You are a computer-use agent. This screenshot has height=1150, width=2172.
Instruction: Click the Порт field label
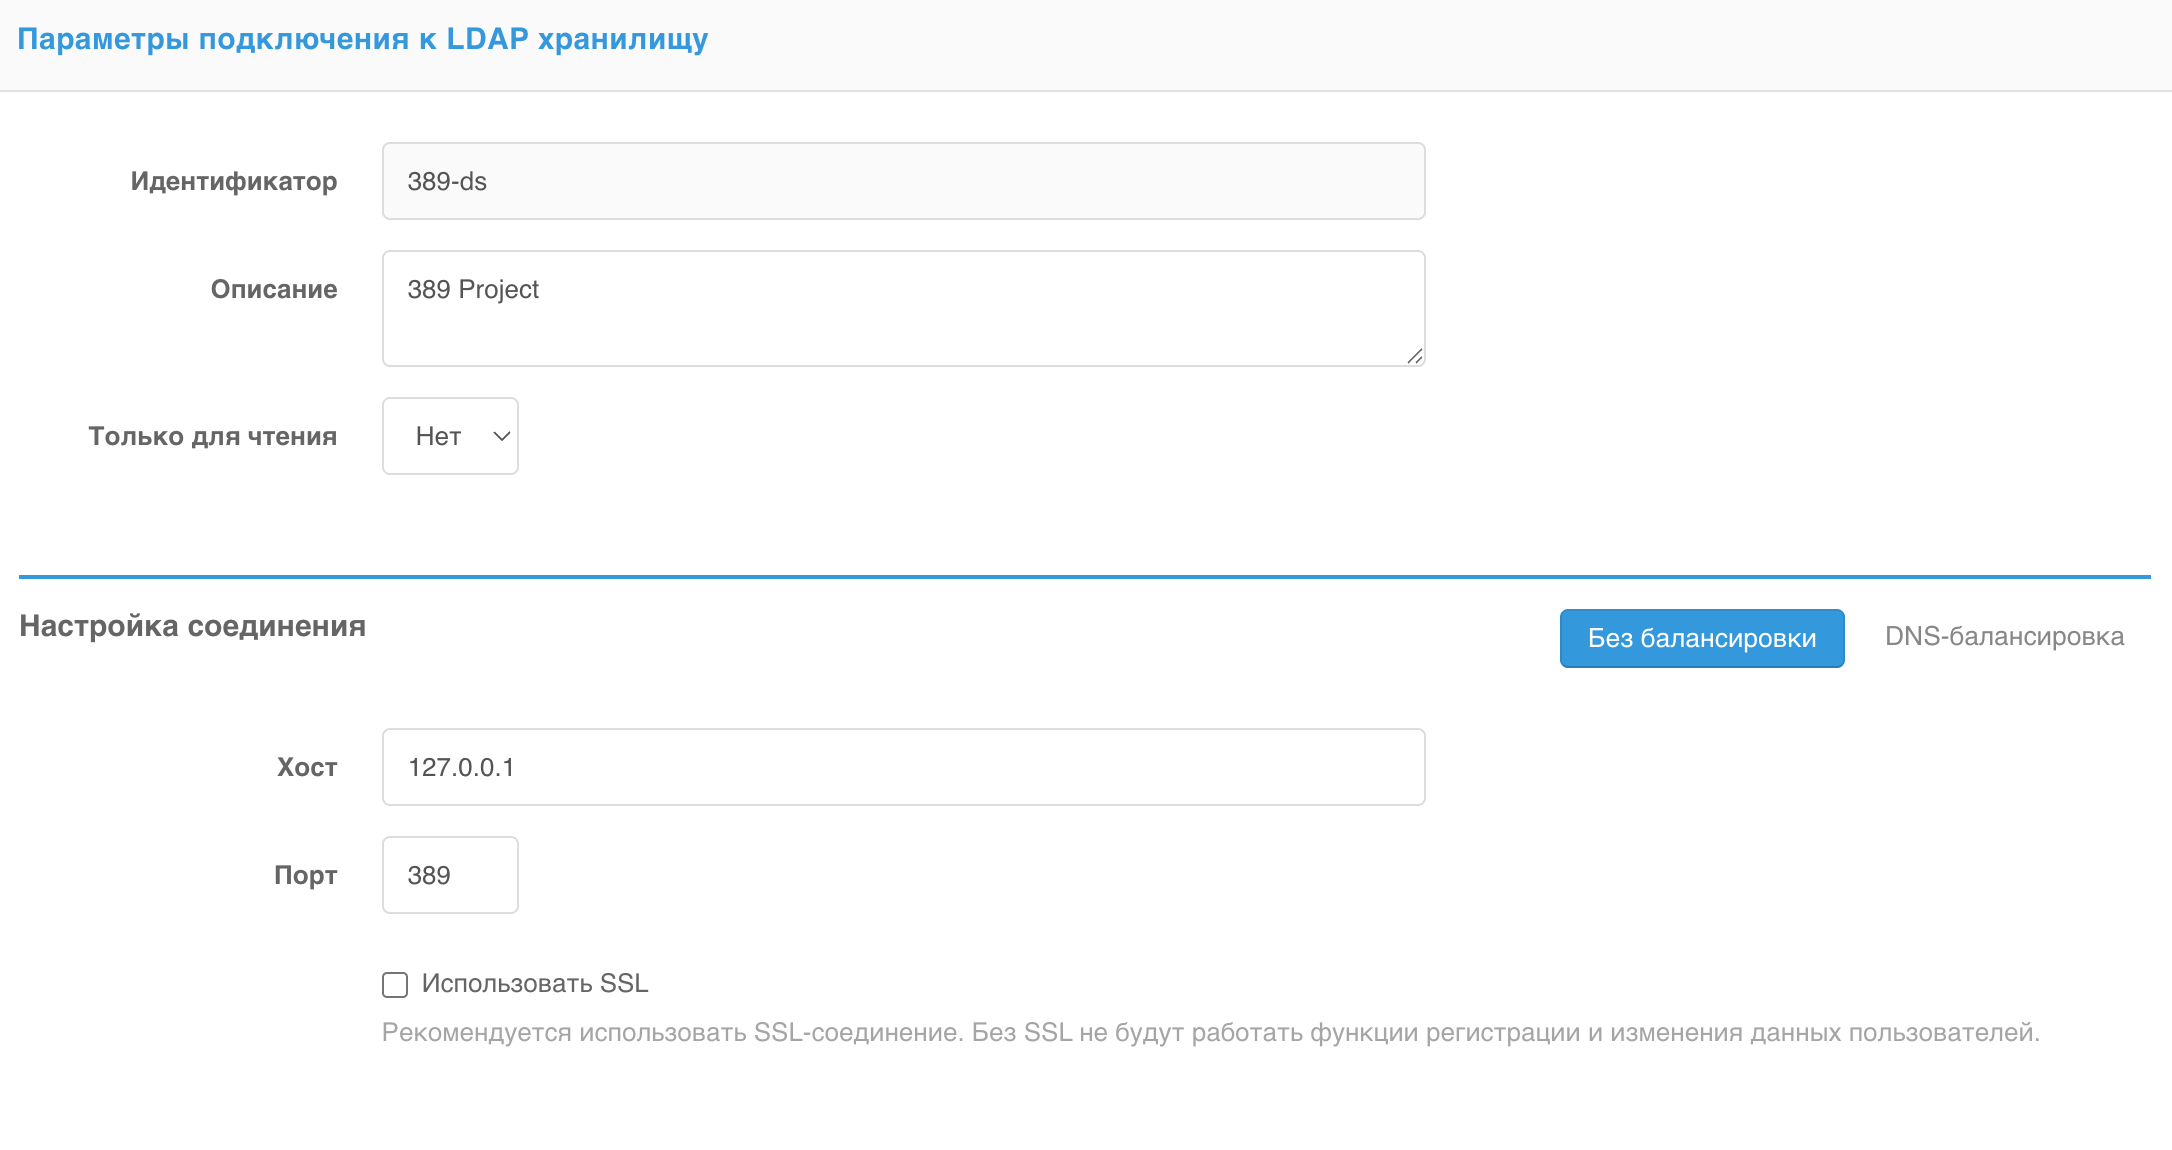305,875
